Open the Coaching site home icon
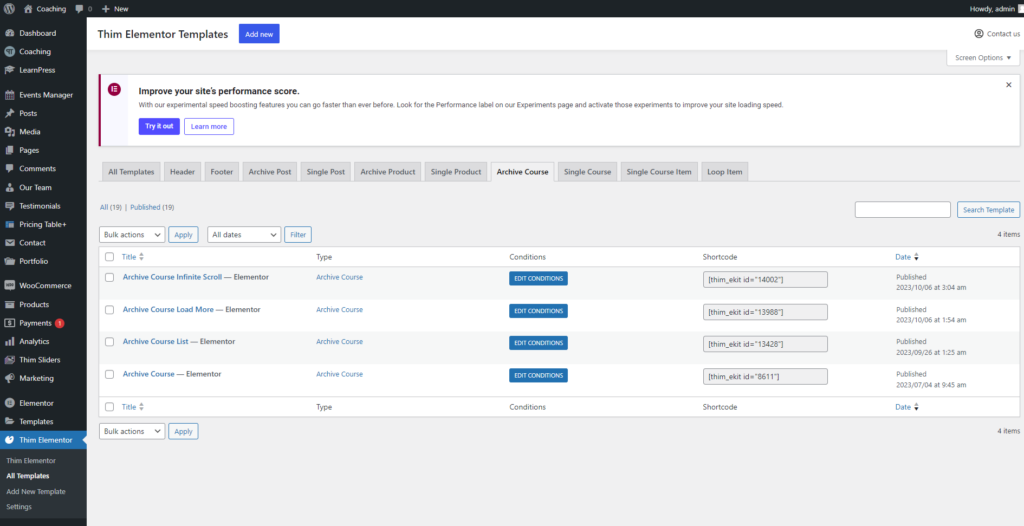Image resolution: width=1024 pixels, height=526 pixels. pos(28,9)
